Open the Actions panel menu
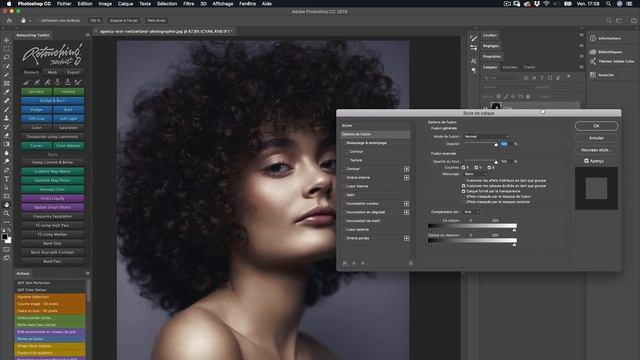This screenshot has width=640, height=360. pos(88,273)
